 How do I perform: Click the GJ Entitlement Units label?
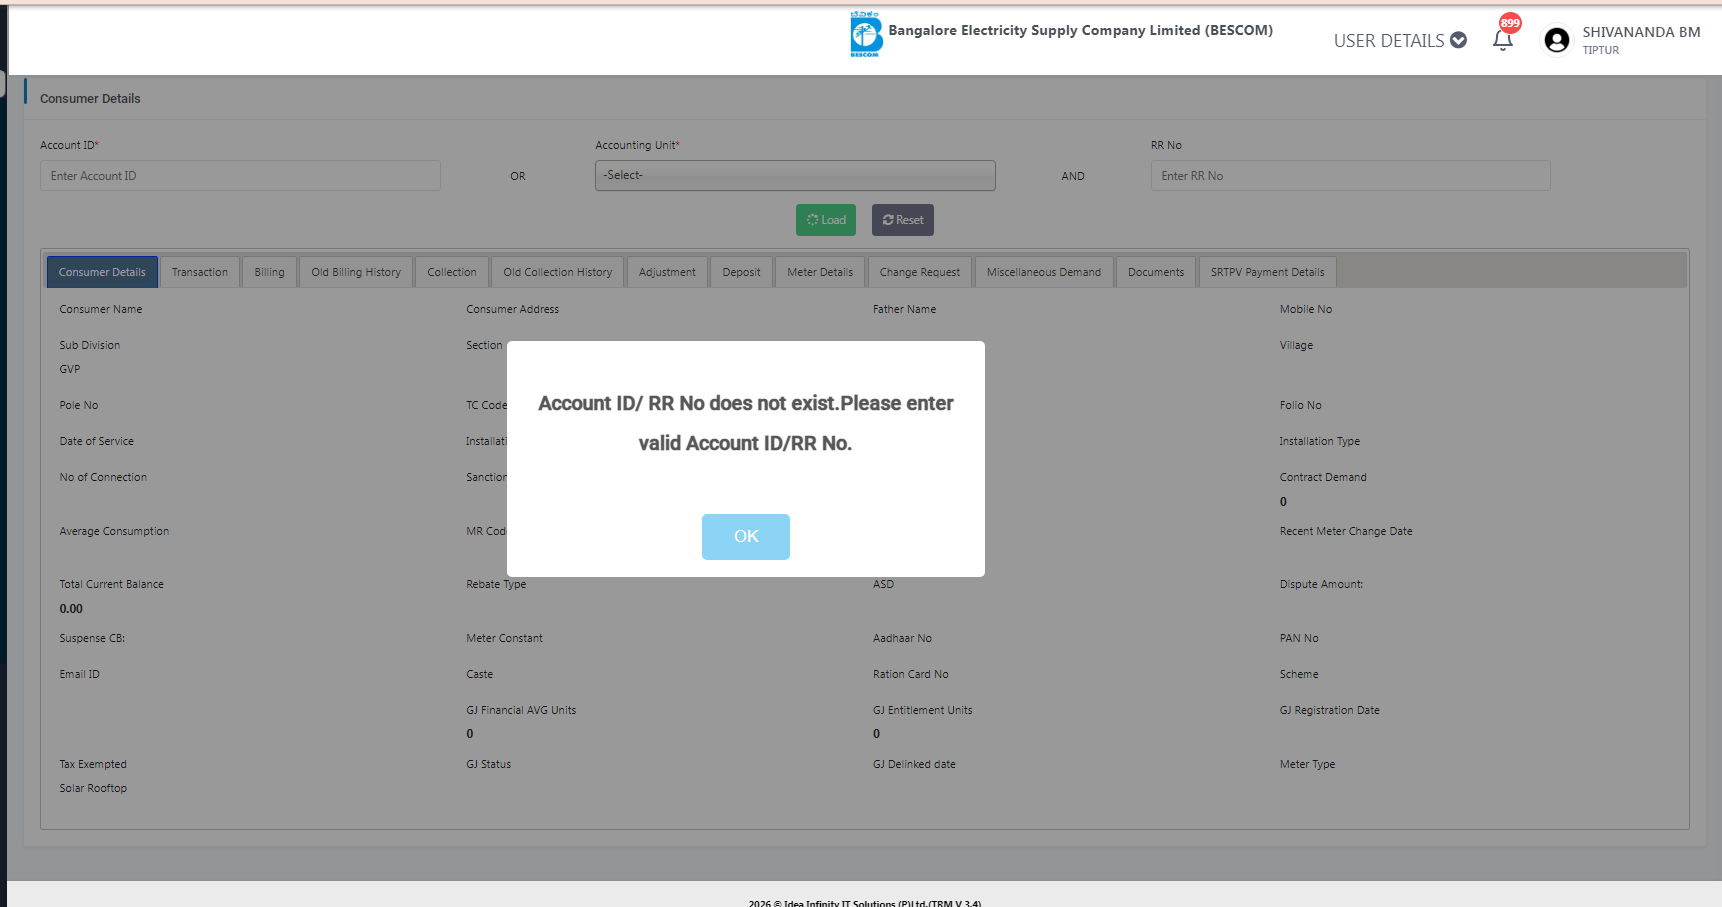922,710
